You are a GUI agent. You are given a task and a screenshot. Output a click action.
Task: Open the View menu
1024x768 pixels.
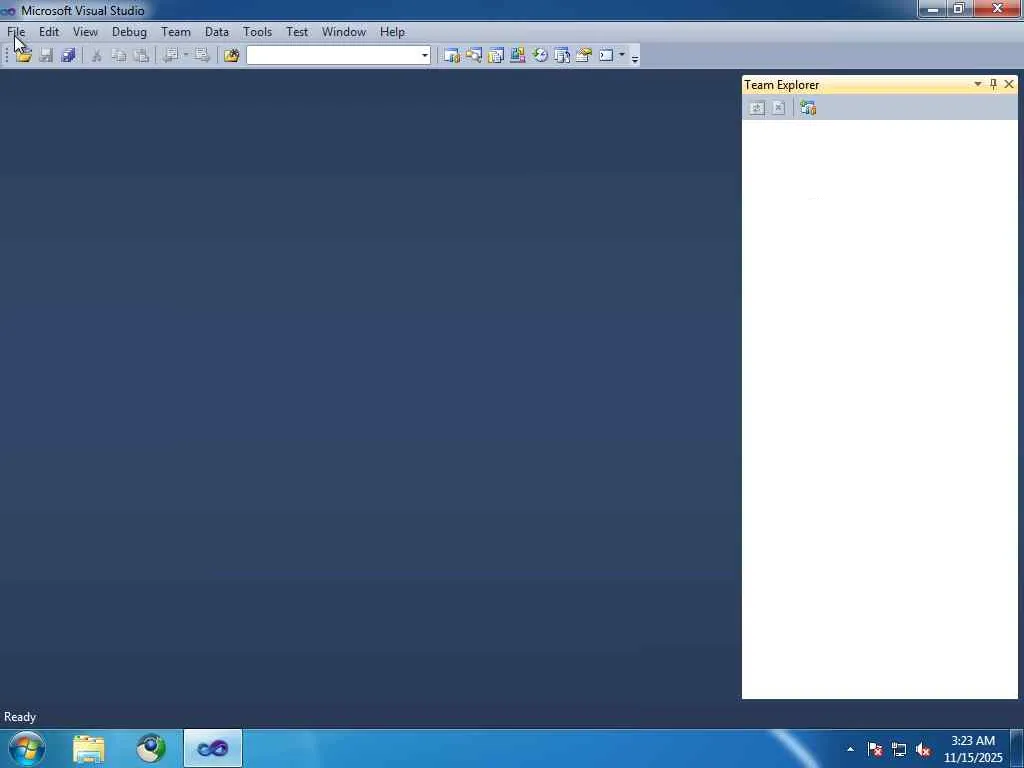point(85,32)
